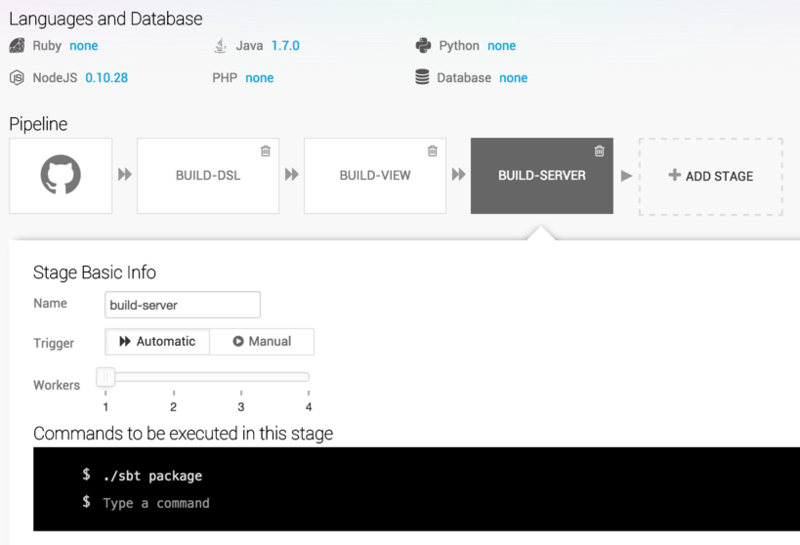Click the Java coffee cup icon
Viewport: 800px width, 545px height.
pyautogui.click(x=220, y=45)
